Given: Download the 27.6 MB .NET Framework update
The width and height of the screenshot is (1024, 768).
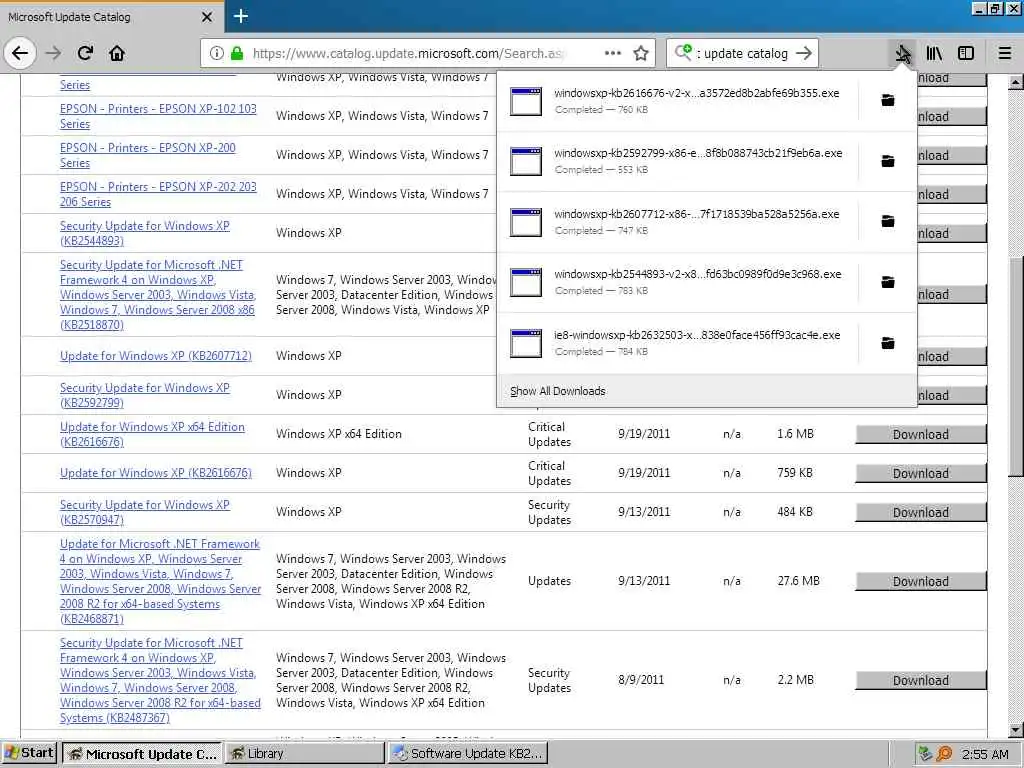Looking at the screenshot, I should point(921,581).
